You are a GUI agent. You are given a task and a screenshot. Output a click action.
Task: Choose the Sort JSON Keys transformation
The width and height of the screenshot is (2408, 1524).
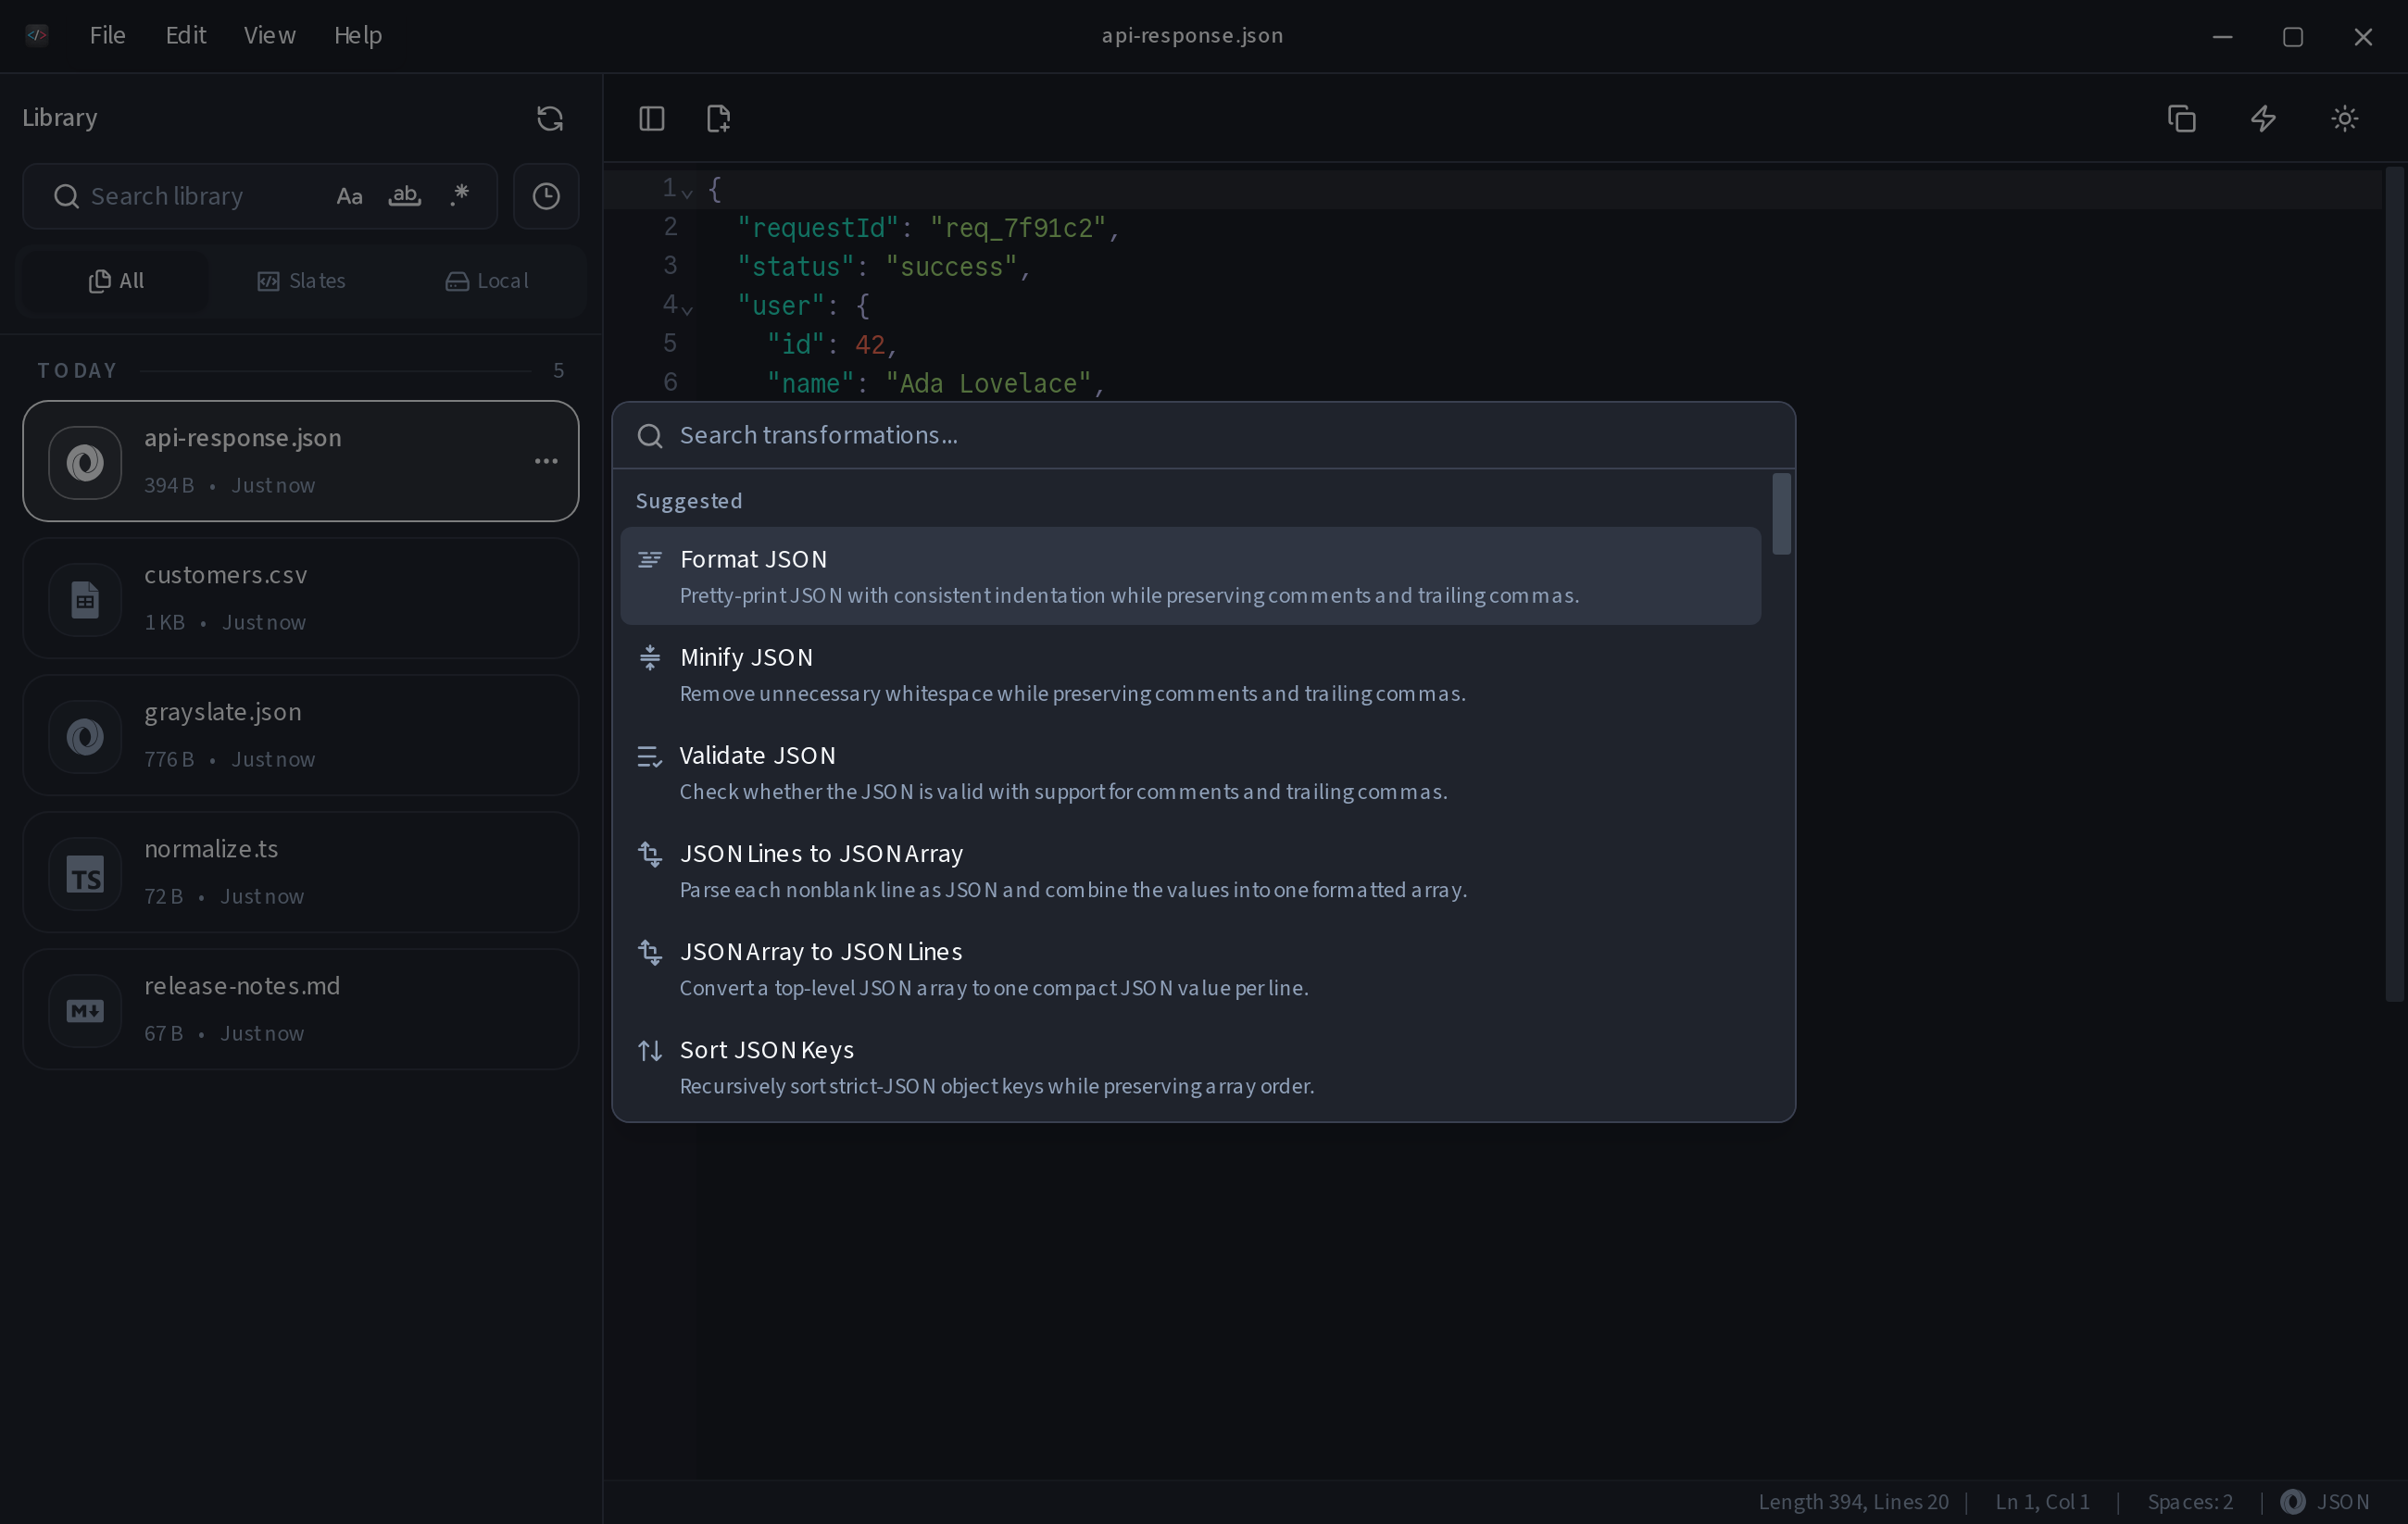coord(1190,1067)
